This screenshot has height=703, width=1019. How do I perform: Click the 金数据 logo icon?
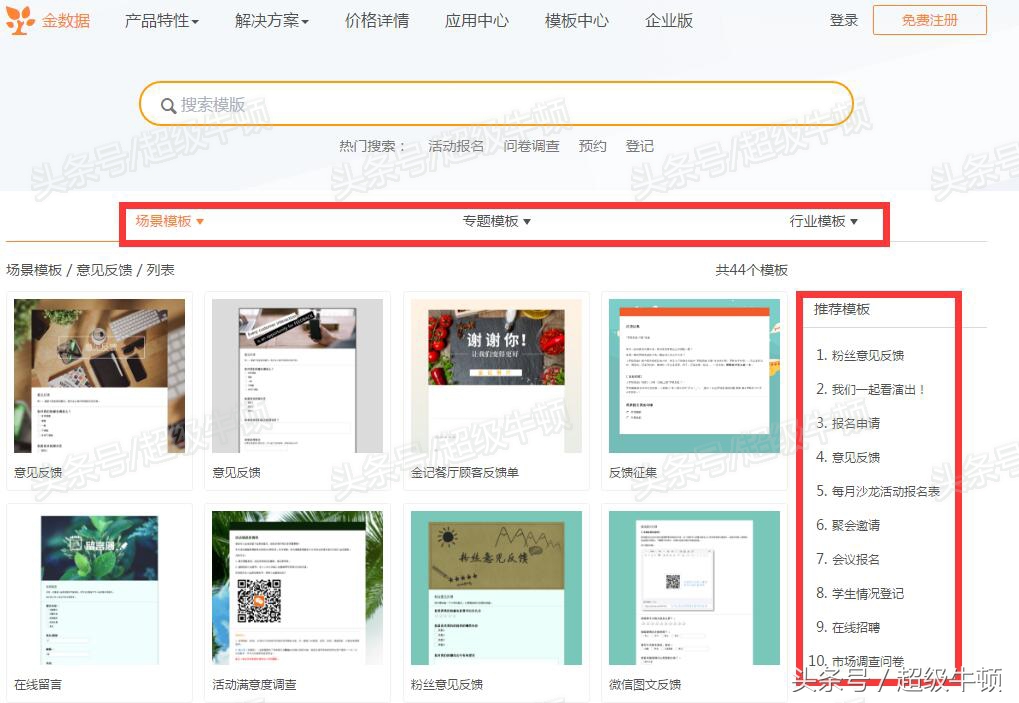(x=20, y=18)
